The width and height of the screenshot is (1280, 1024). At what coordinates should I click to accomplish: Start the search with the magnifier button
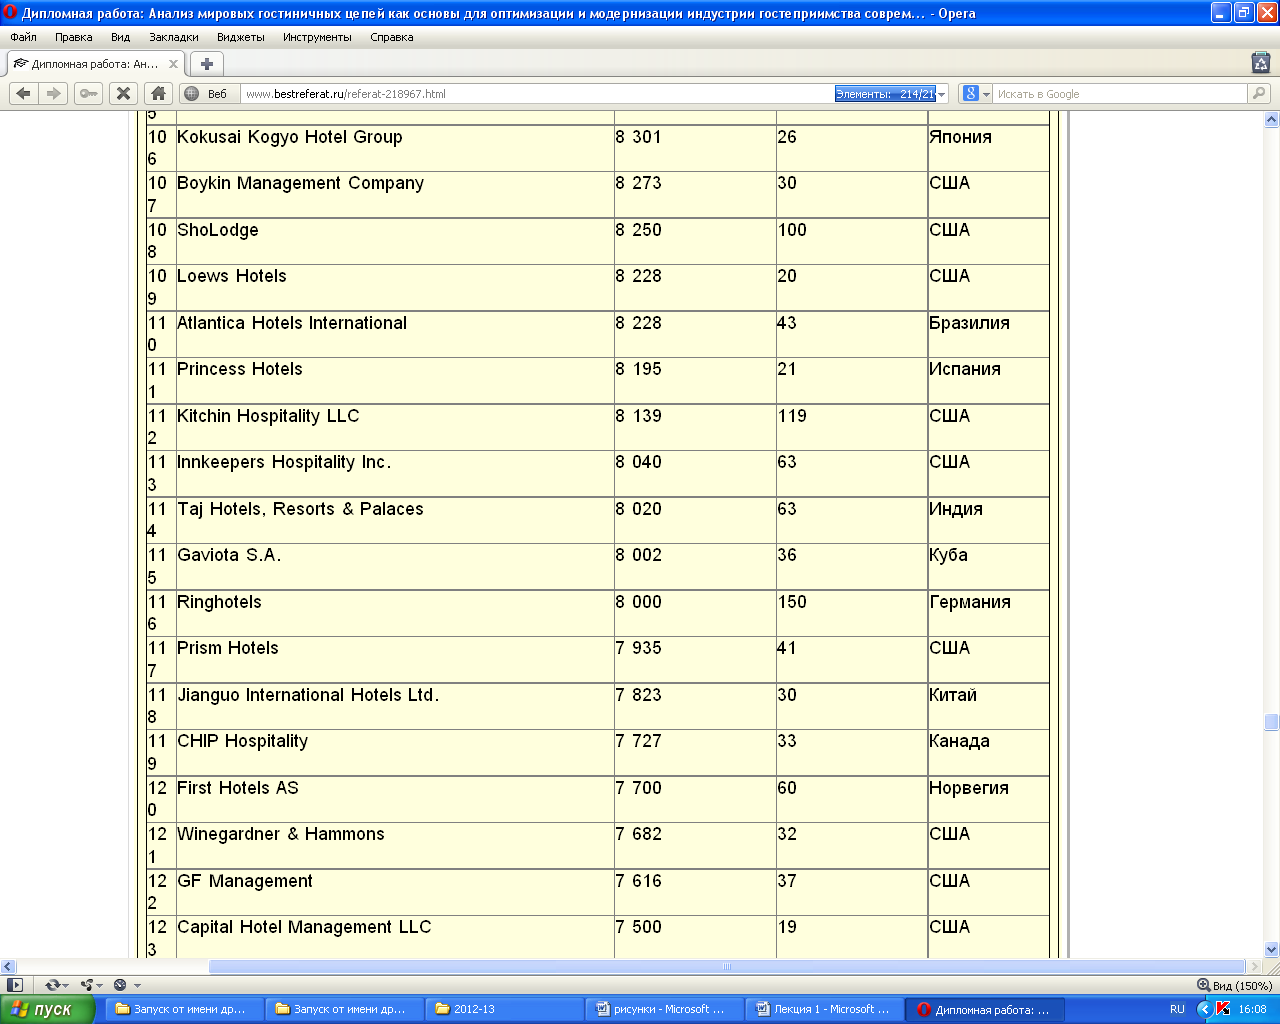[1259, 93]
